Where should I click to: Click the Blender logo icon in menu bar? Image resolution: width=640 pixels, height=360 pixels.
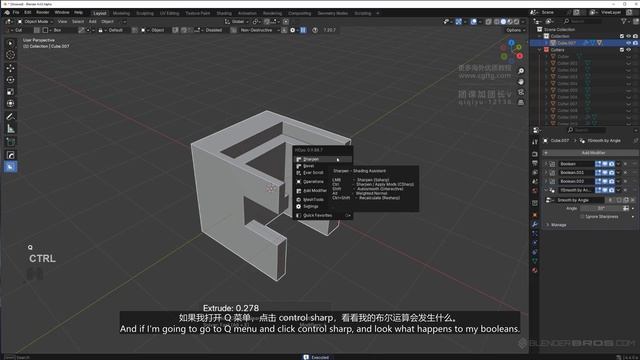pos(7,13)
